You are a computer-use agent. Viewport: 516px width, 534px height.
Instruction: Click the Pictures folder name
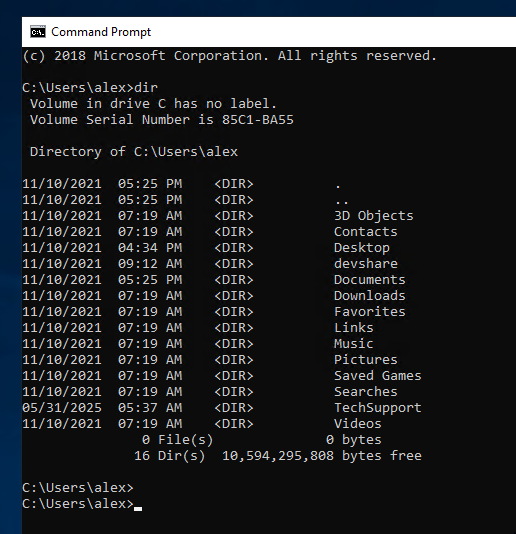[x=365, y=360]
